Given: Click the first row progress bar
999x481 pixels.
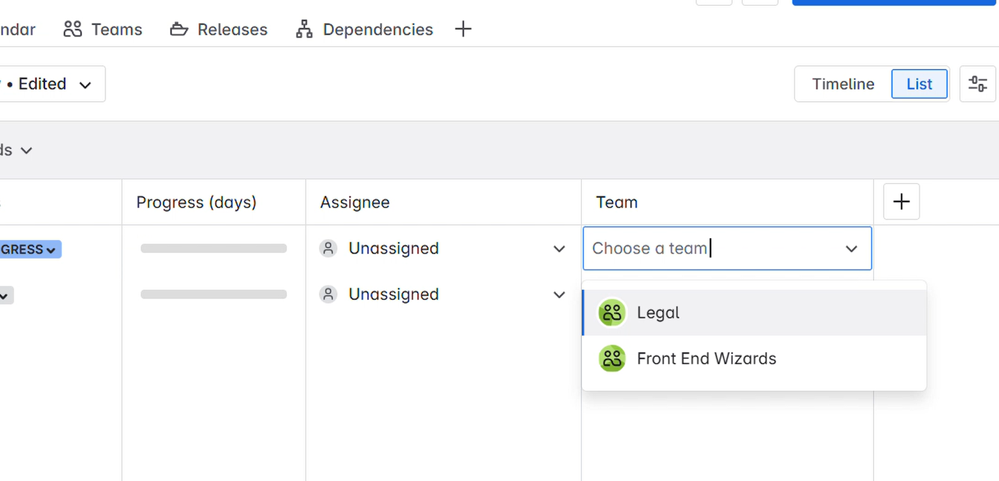Looking at the screenshot, I should [x=213, y=249].
